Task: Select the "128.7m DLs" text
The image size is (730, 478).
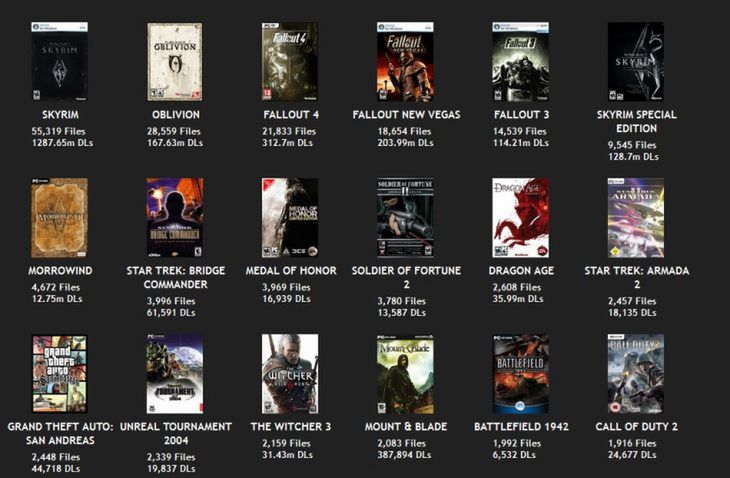Action: point(633,157)
